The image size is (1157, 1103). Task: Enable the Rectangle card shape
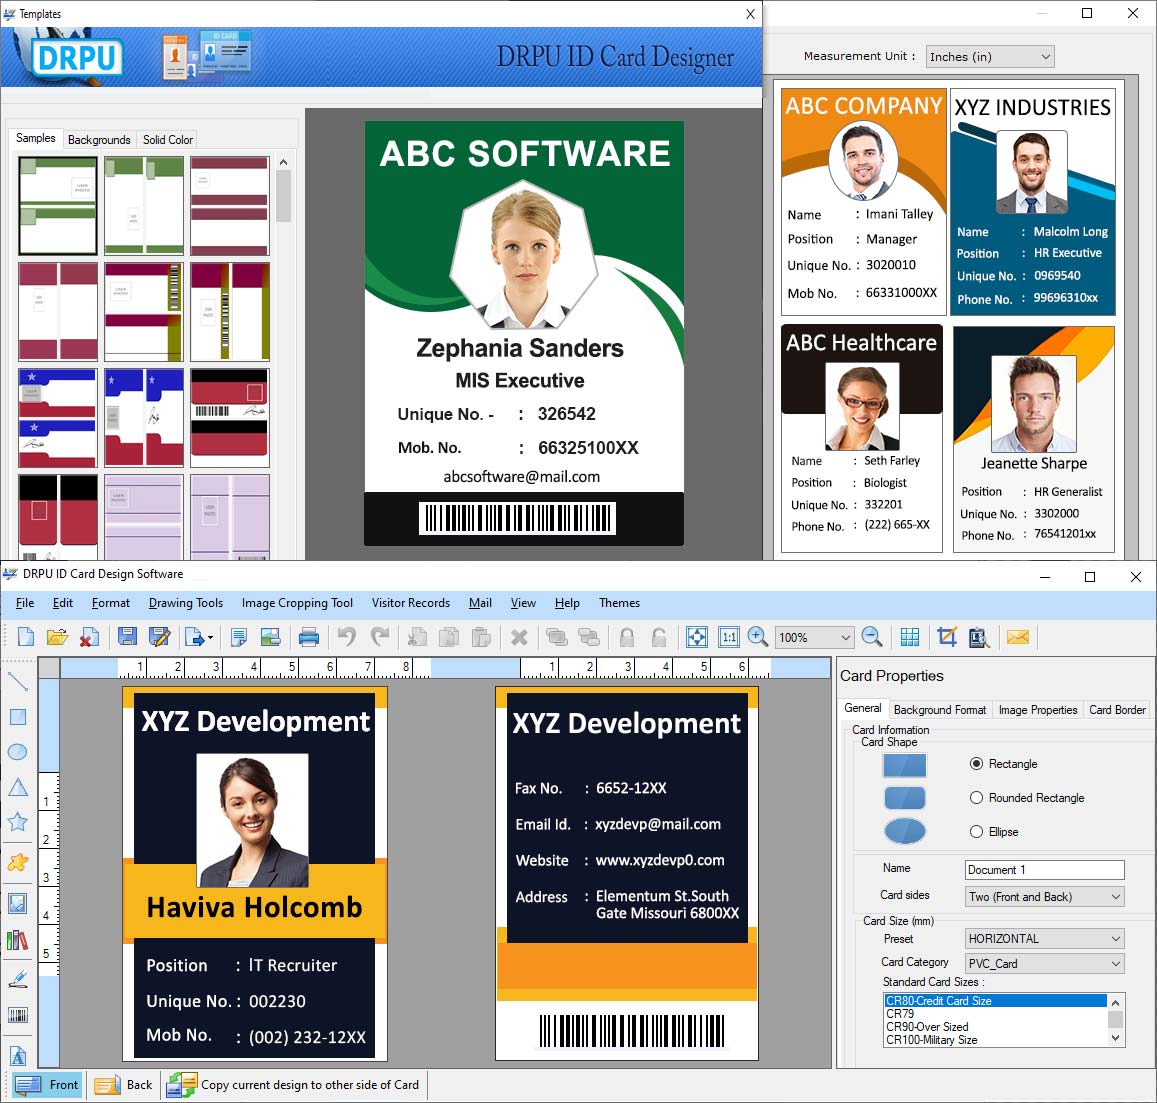coord(977,763)
